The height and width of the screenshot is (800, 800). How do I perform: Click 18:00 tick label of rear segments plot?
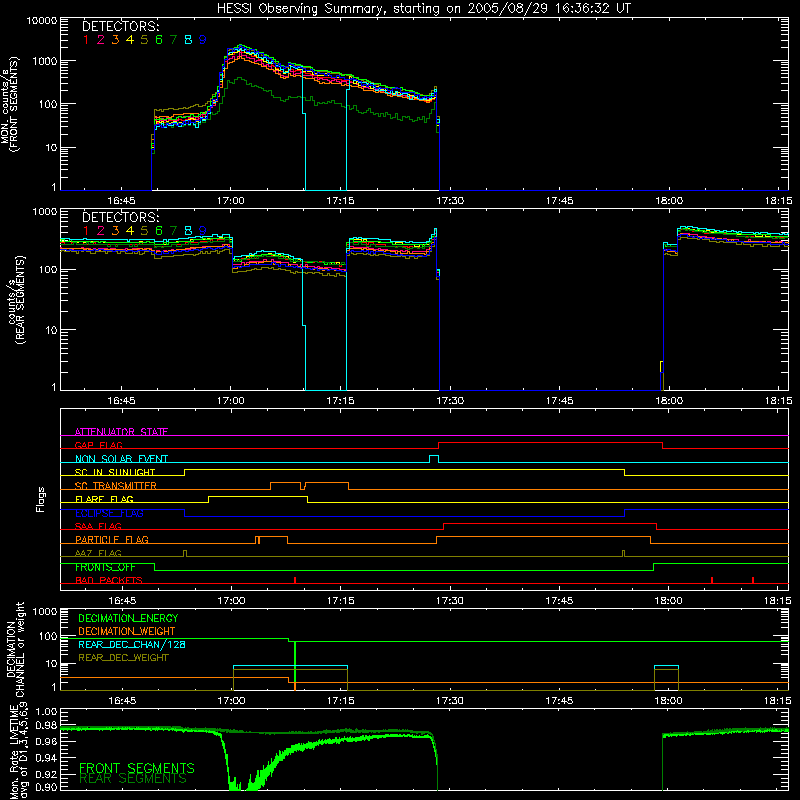click(x=669, y=401)
